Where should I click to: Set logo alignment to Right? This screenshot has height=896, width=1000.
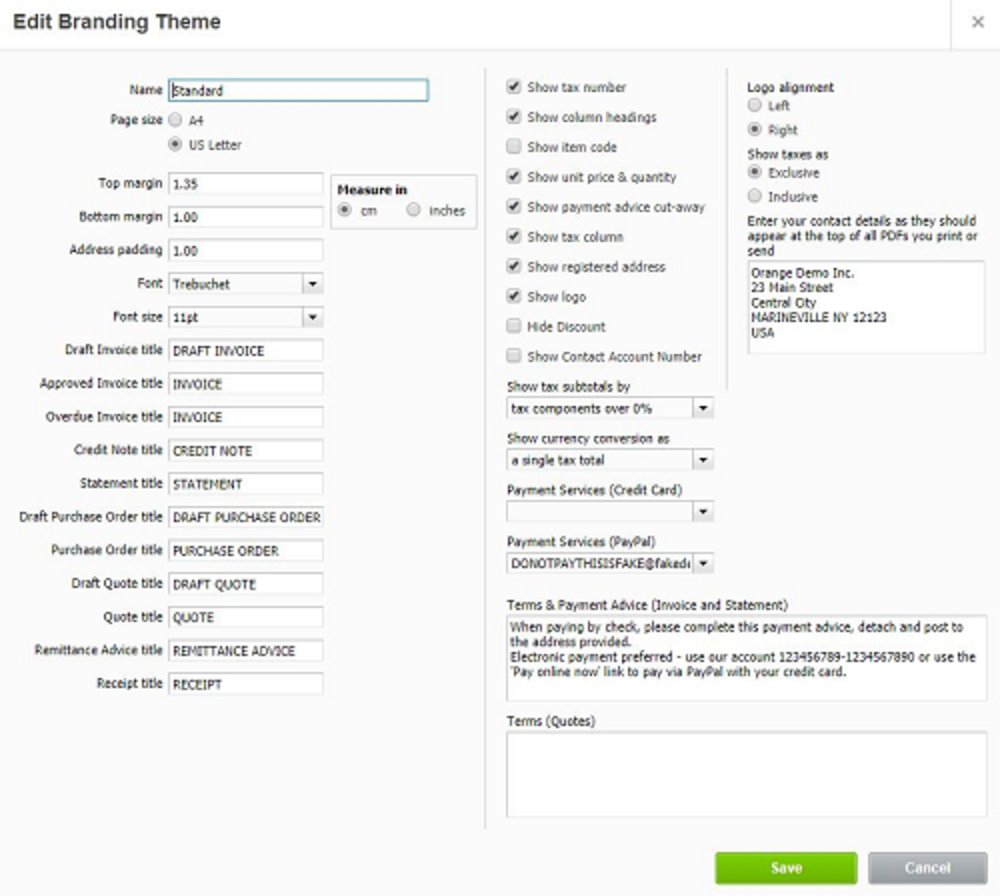(754, 129)
